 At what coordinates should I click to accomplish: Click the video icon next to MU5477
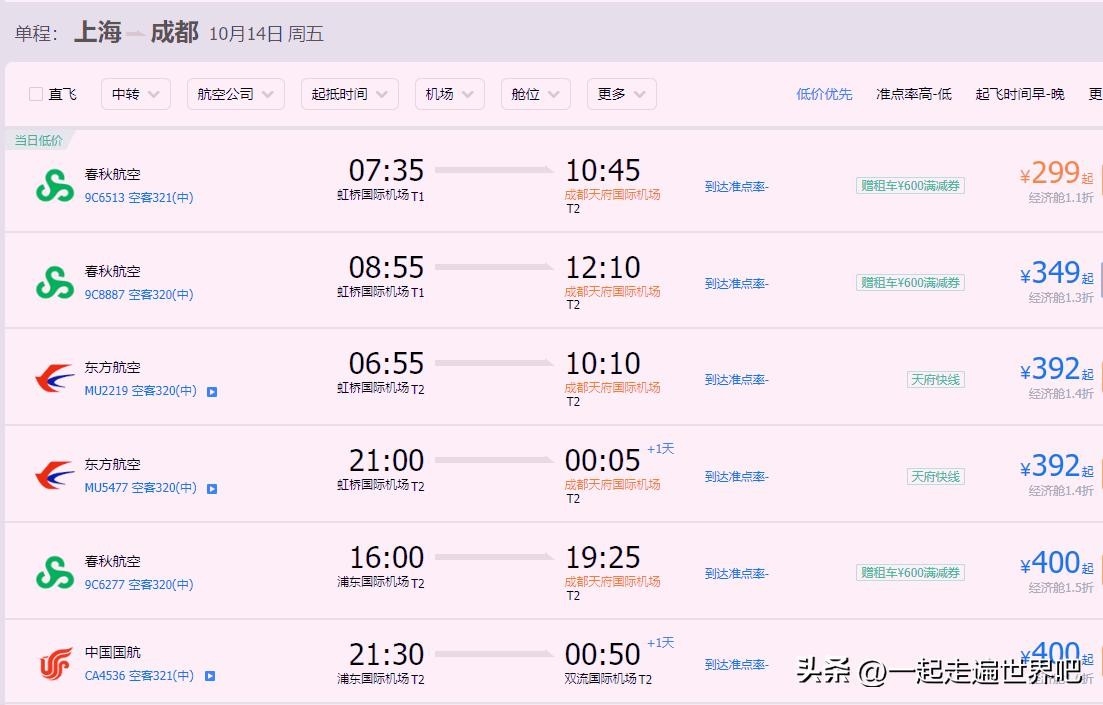[x=212, y=489]
